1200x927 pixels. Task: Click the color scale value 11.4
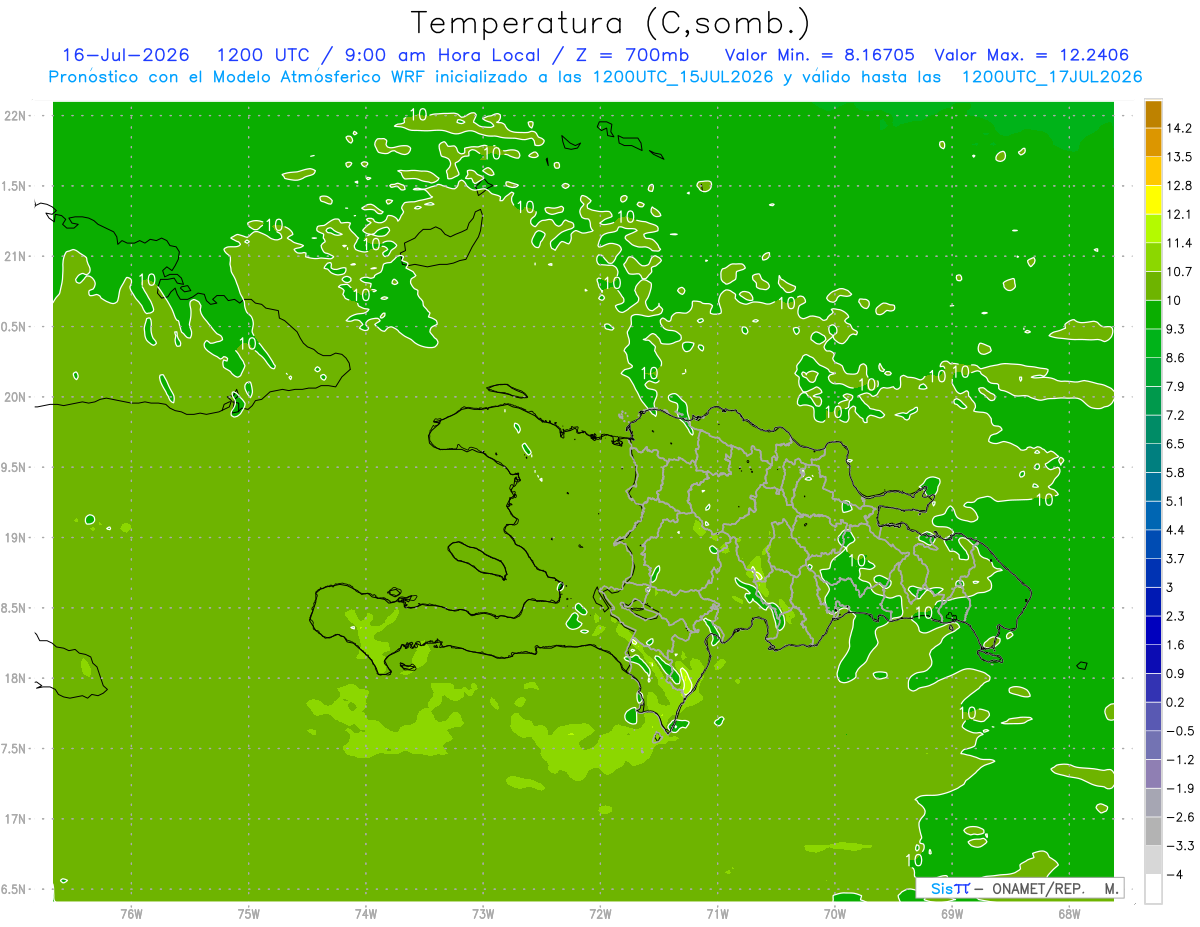(x=1180, y=243)
